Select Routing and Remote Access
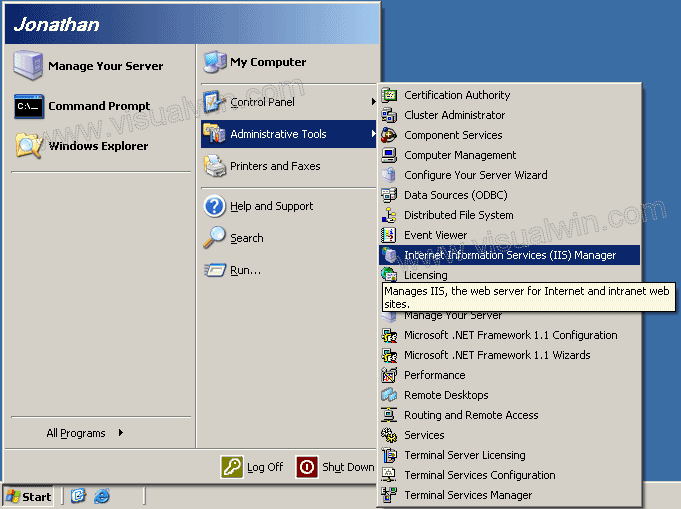Viewport: 681px width, 509px height. pyautogui.click(x=509, y=415)
